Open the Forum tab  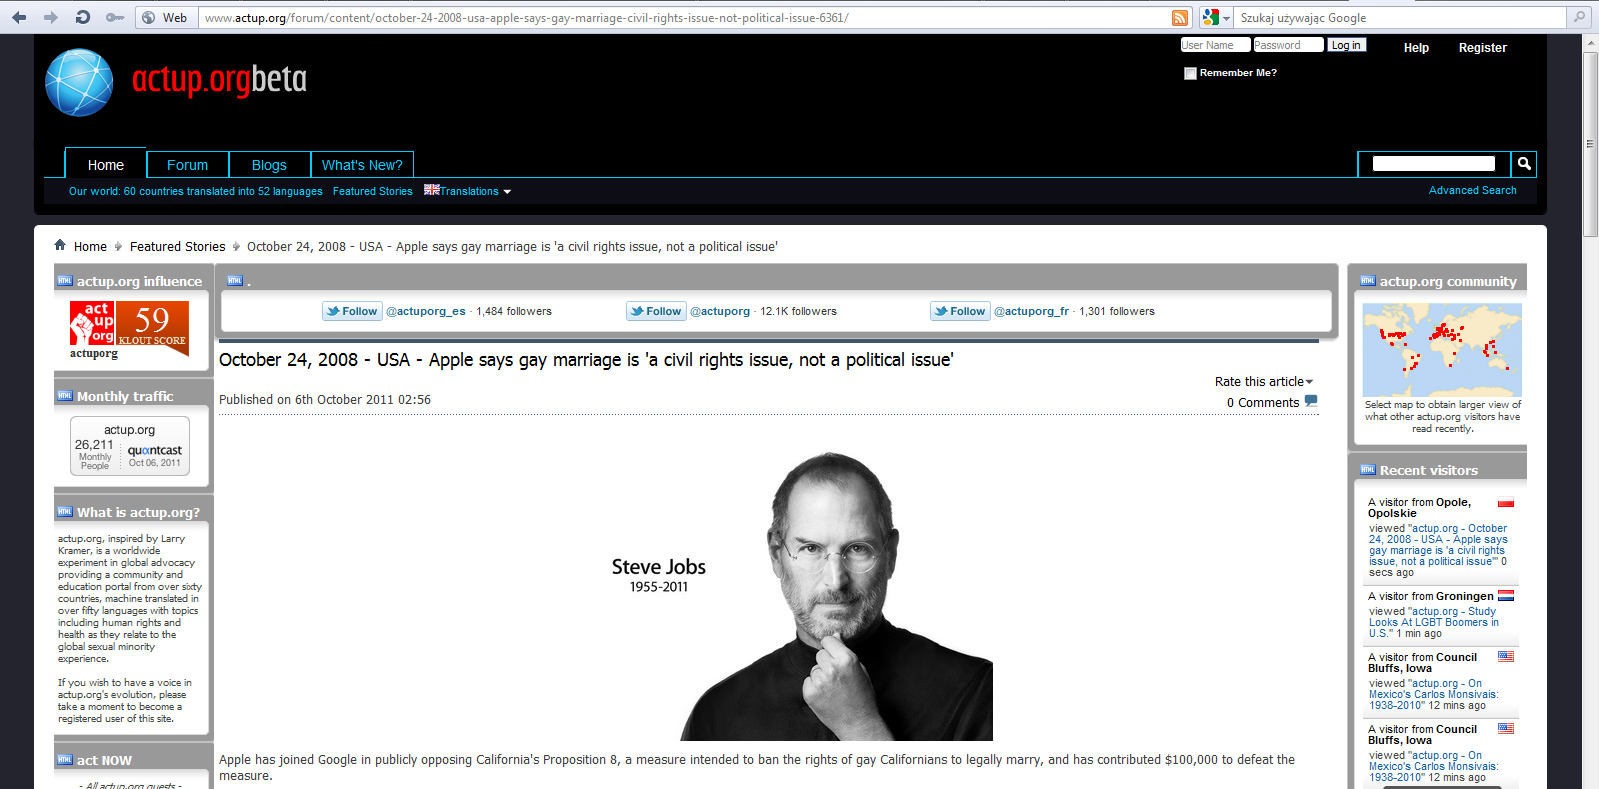[x=187, y=165]
